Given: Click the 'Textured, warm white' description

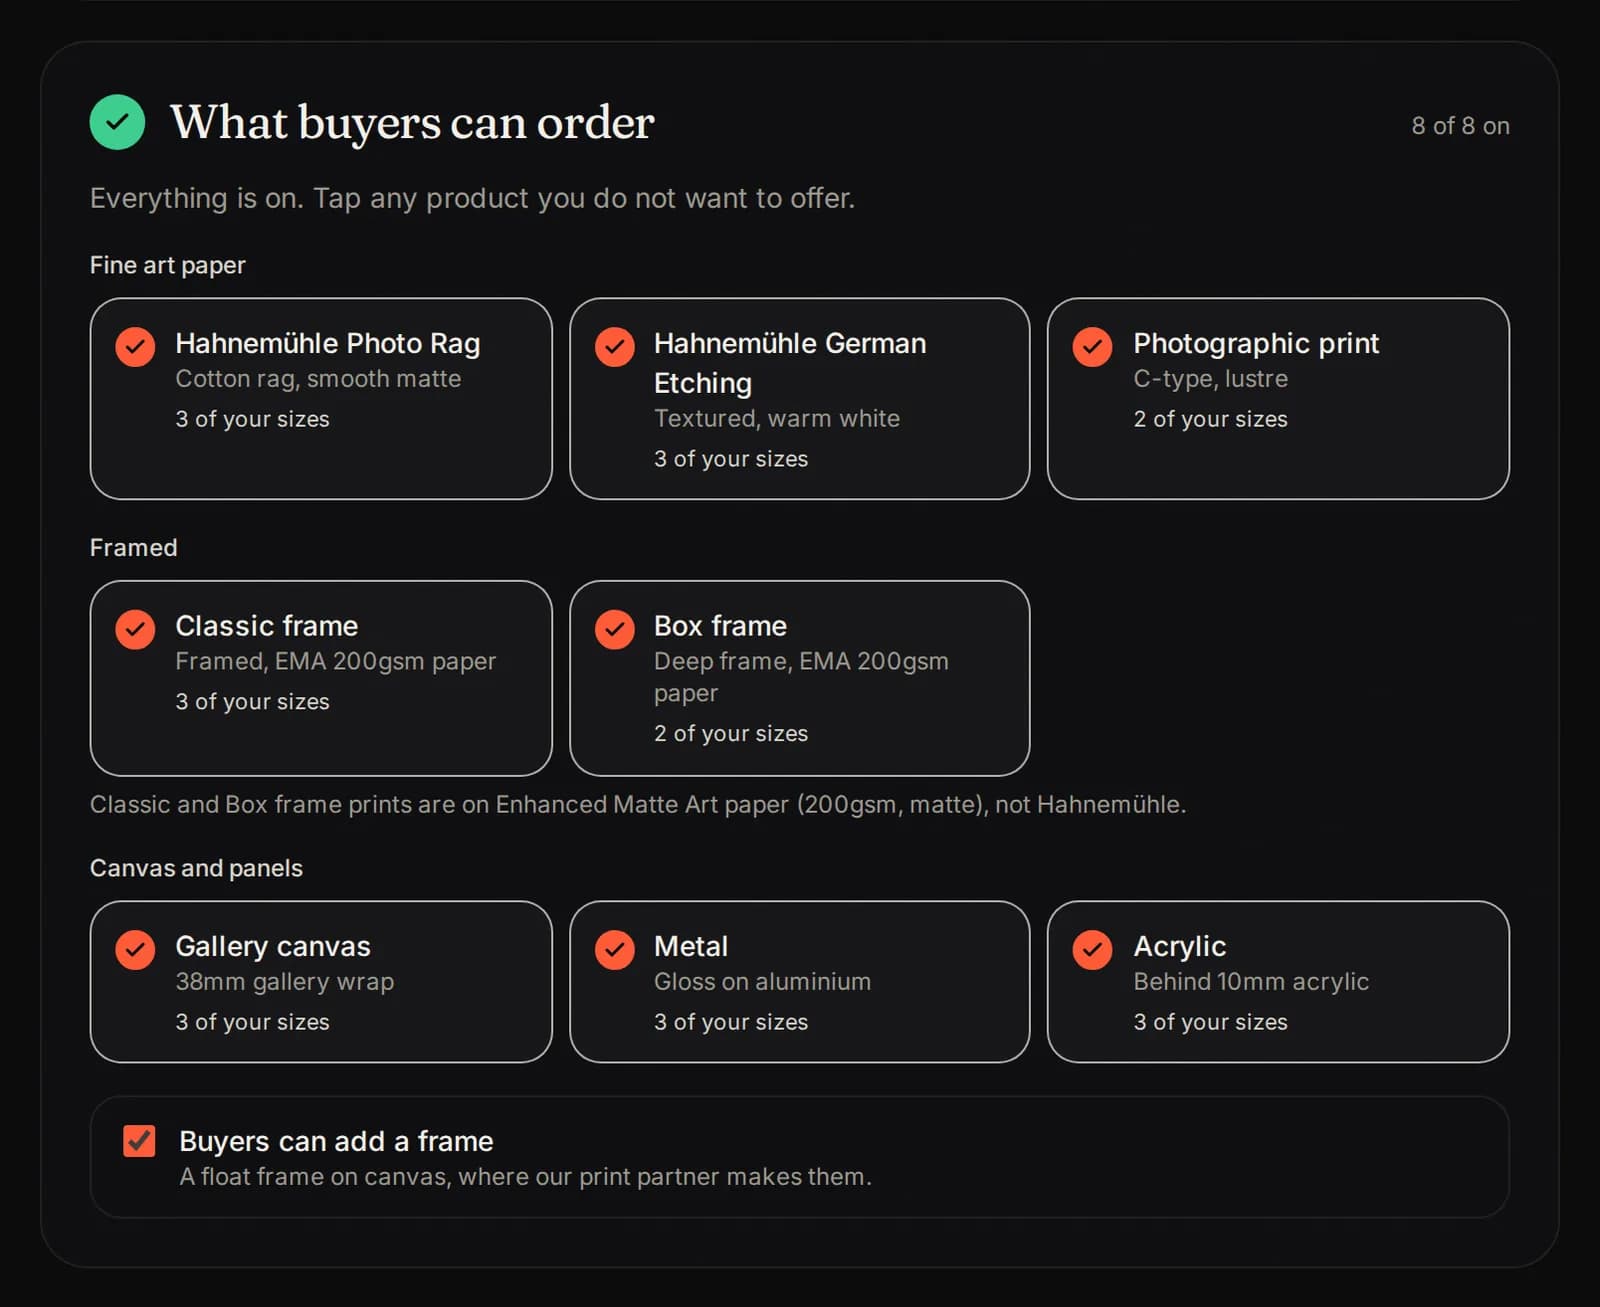Looking at the screenshot, I should click(x=777, y=418).
